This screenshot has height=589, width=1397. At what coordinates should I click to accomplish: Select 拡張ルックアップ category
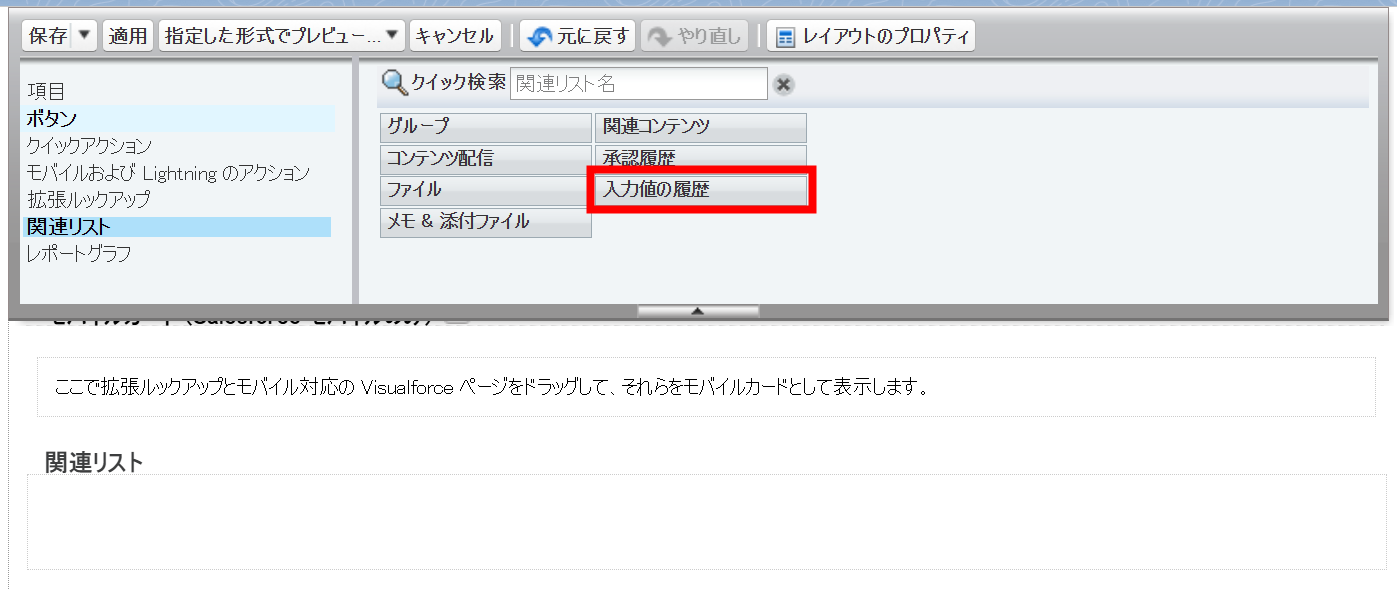[88, 200]
